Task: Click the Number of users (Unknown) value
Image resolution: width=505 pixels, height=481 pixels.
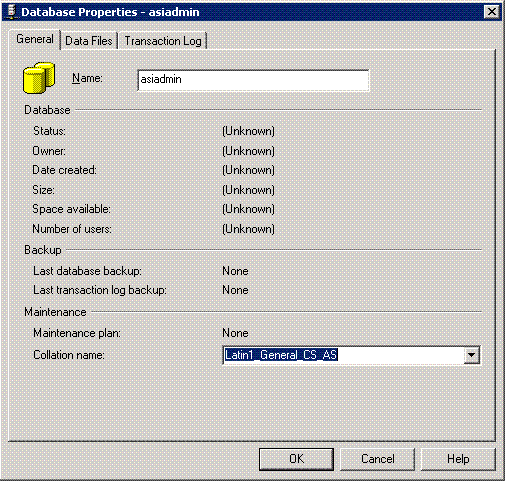Action: point(248,229)
